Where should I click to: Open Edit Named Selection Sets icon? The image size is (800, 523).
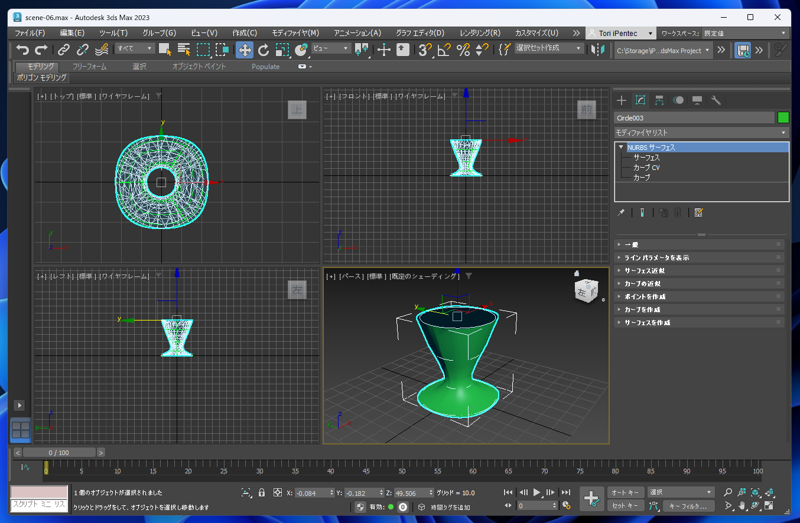pos(504,49)
